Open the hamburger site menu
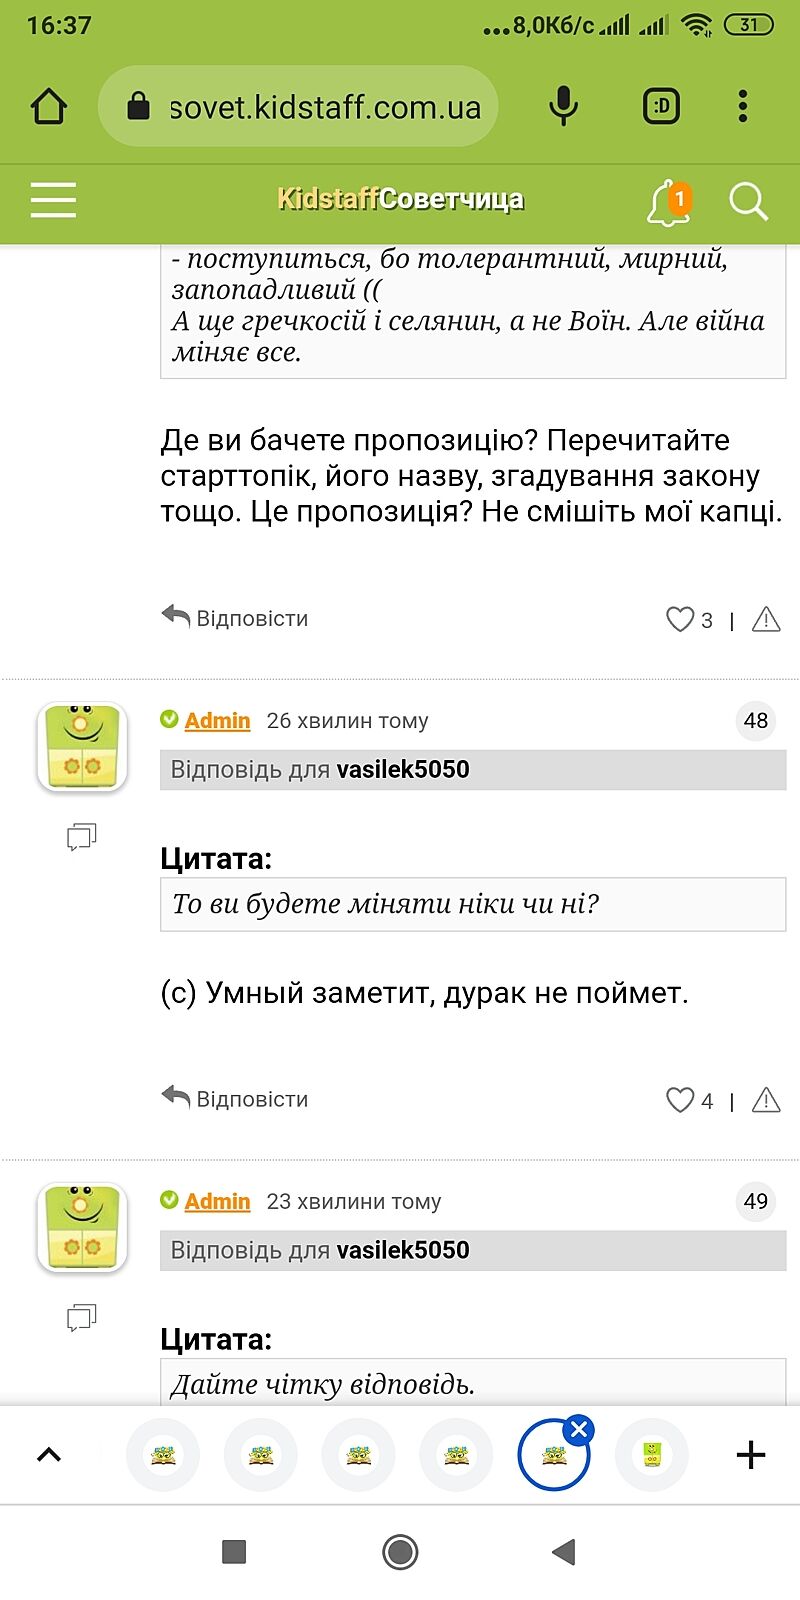 click(53, 200)
